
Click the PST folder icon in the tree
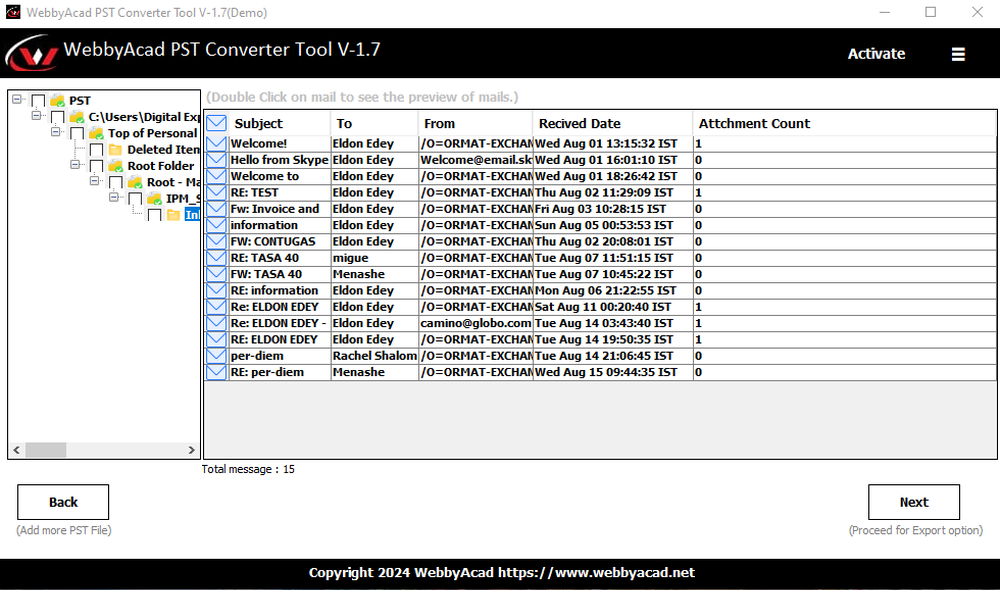point(56,99)
